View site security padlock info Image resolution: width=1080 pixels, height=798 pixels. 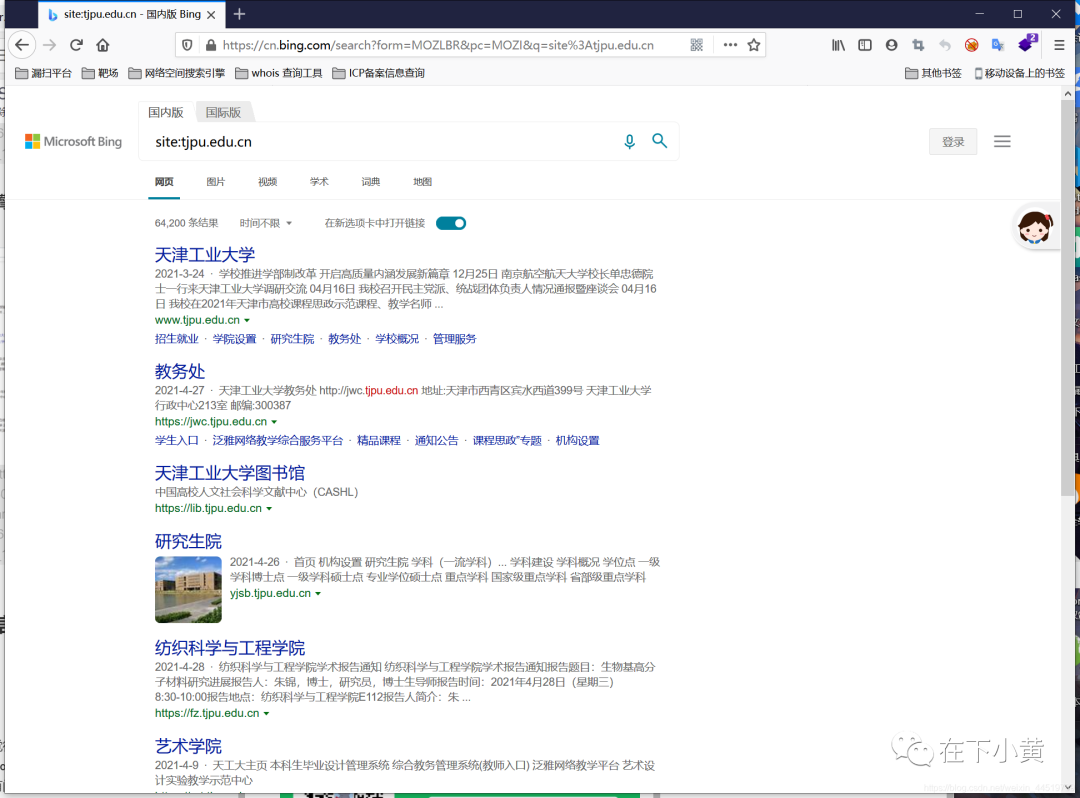[x=211, y=45]
